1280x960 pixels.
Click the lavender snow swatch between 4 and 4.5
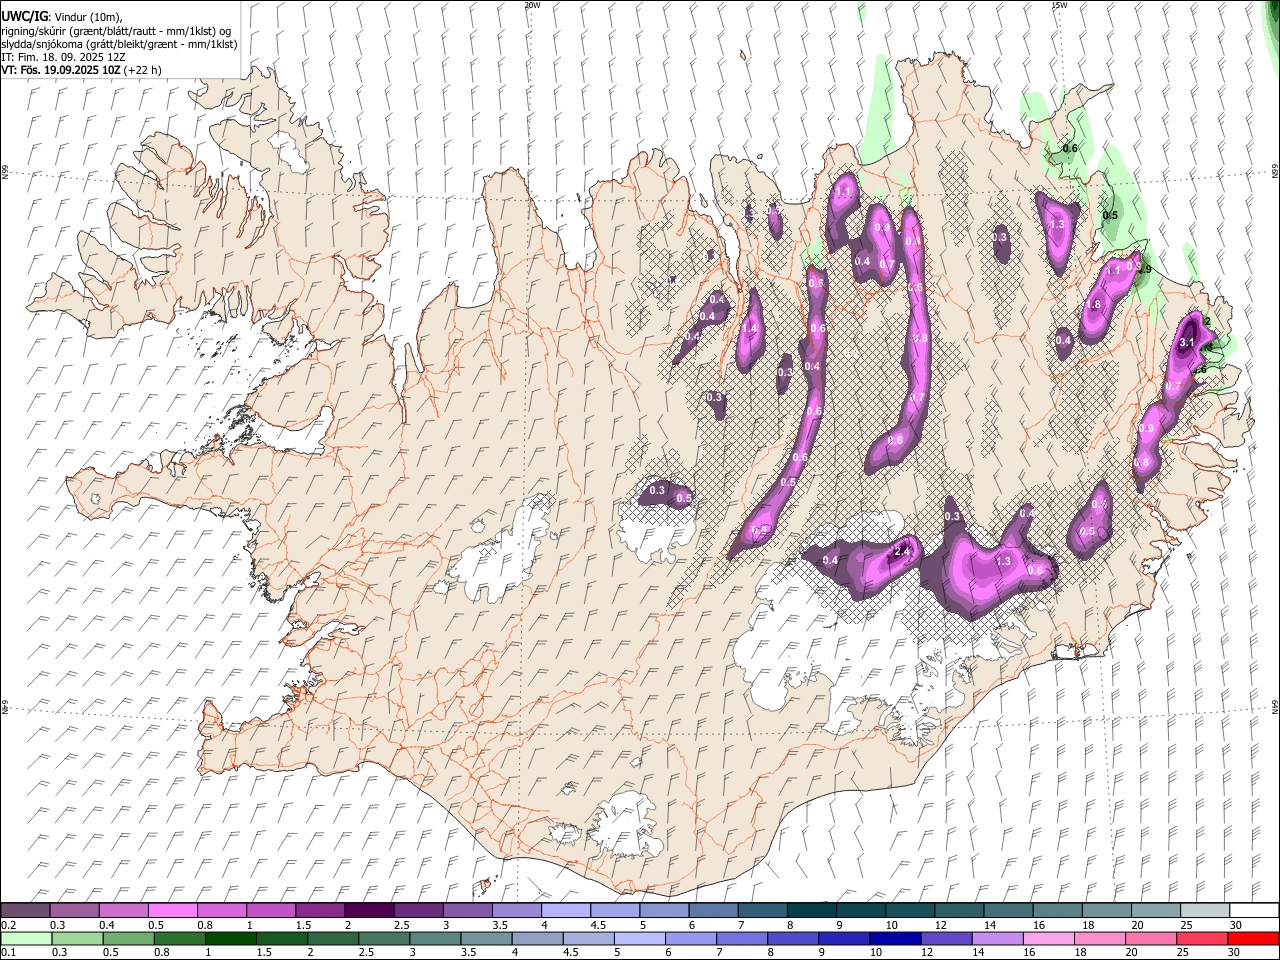(x=566, y=911)
